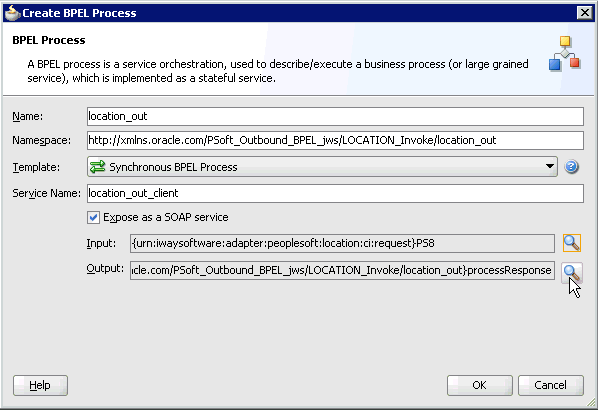This screenshot has width=598, height=410.
Task: Click the Input: label
Action: click(x=101, y=243)
